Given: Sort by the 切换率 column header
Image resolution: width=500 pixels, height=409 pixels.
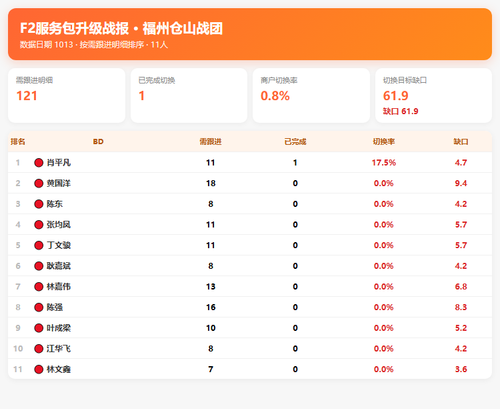Looking at the screenshot, I should 384,142.
